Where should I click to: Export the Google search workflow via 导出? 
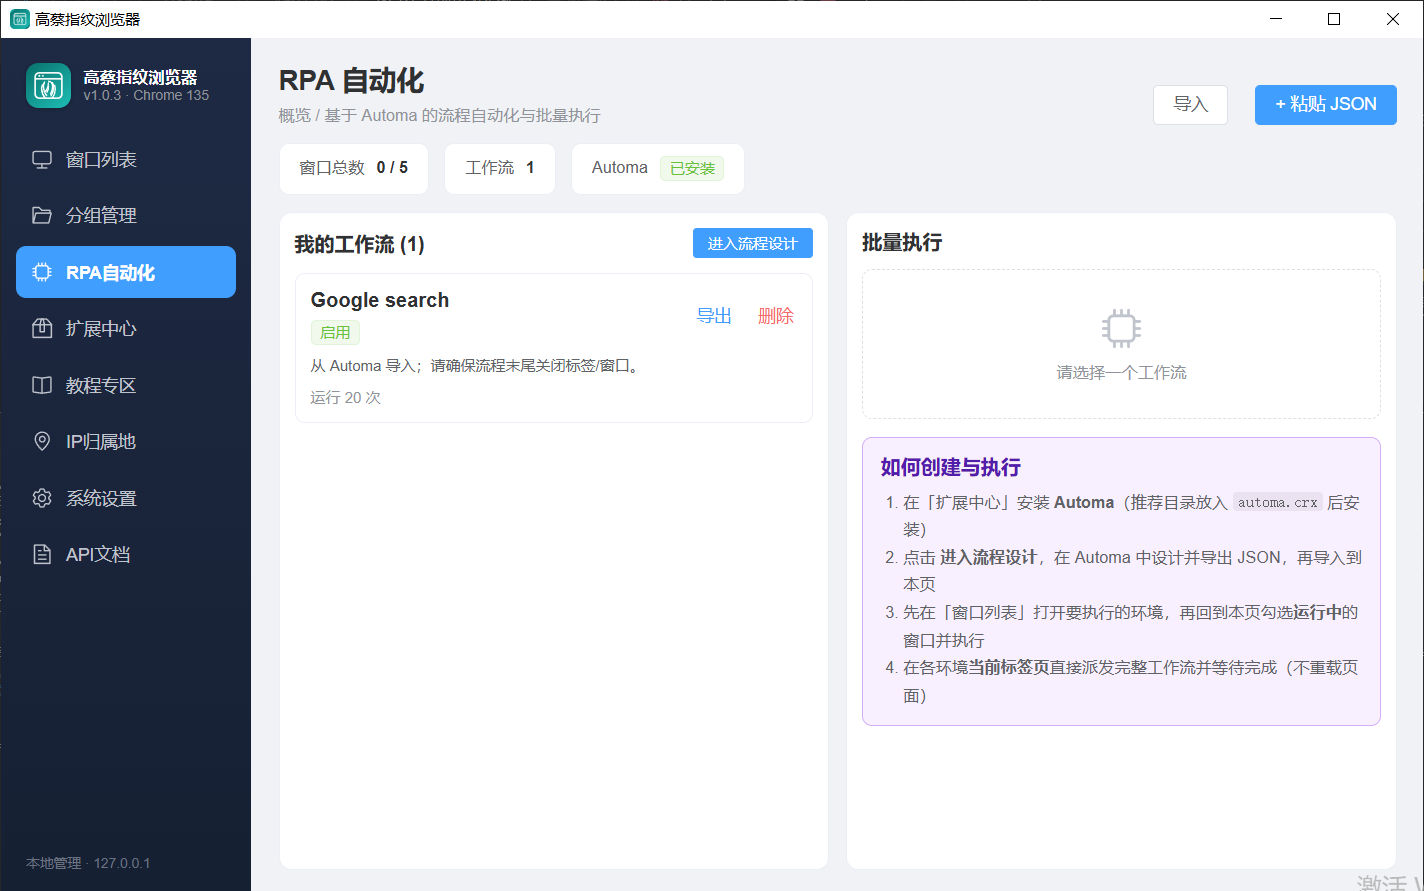coord(714,316)
